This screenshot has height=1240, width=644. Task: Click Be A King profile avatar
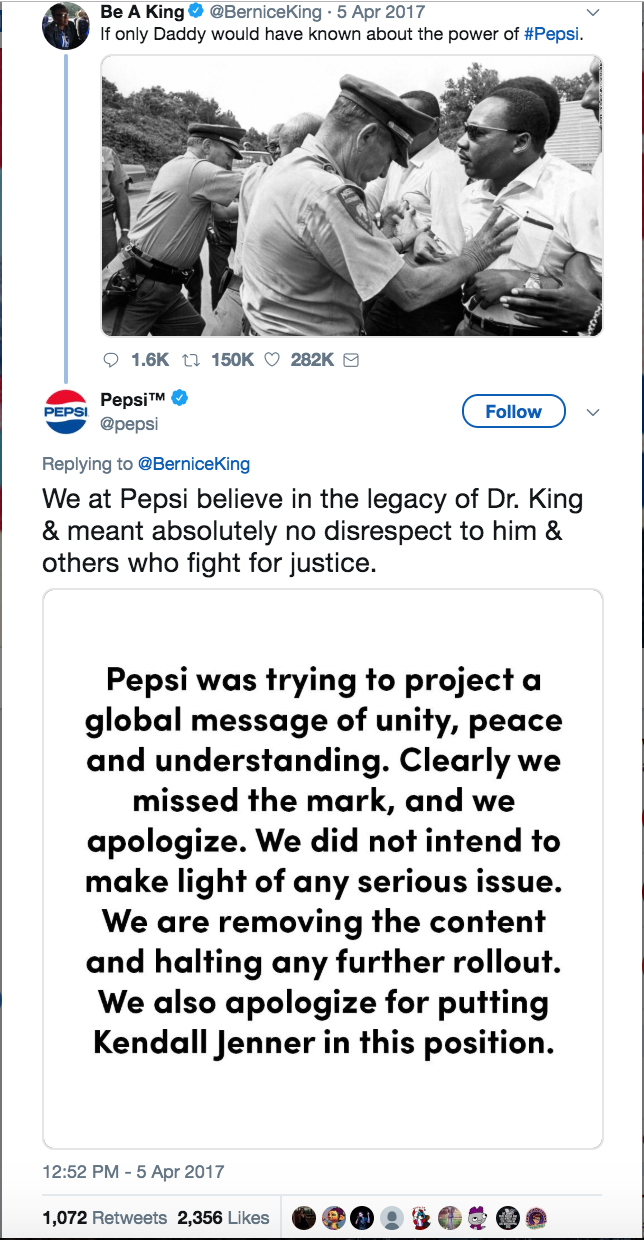(x=66, y=24)
